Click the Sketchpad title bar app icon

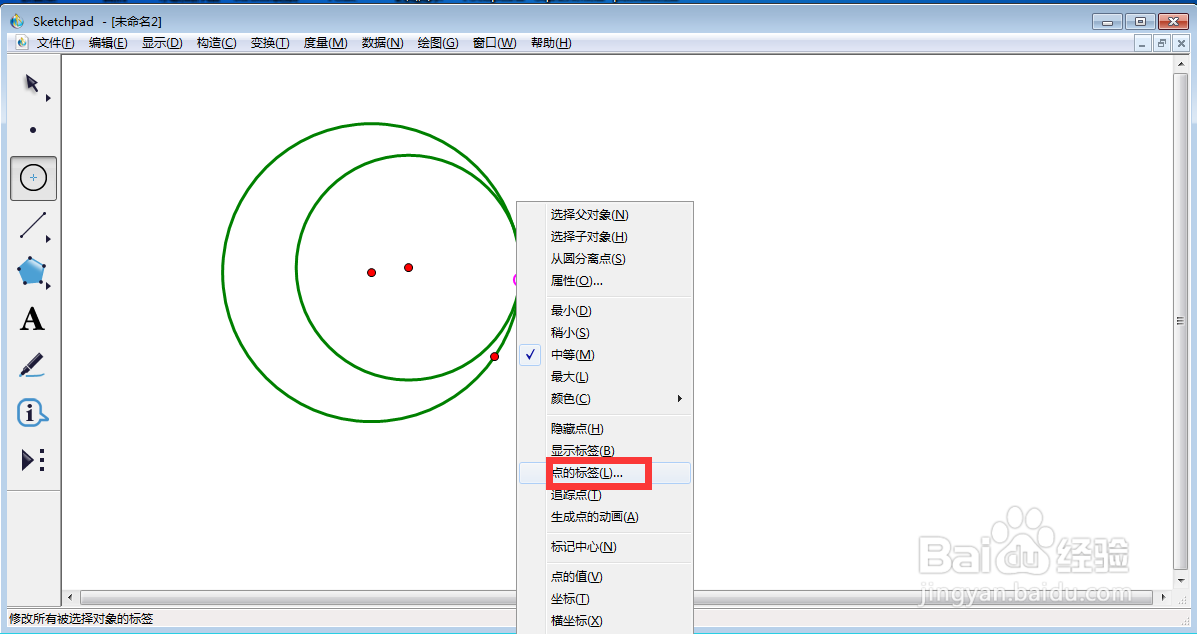(17, 21)
